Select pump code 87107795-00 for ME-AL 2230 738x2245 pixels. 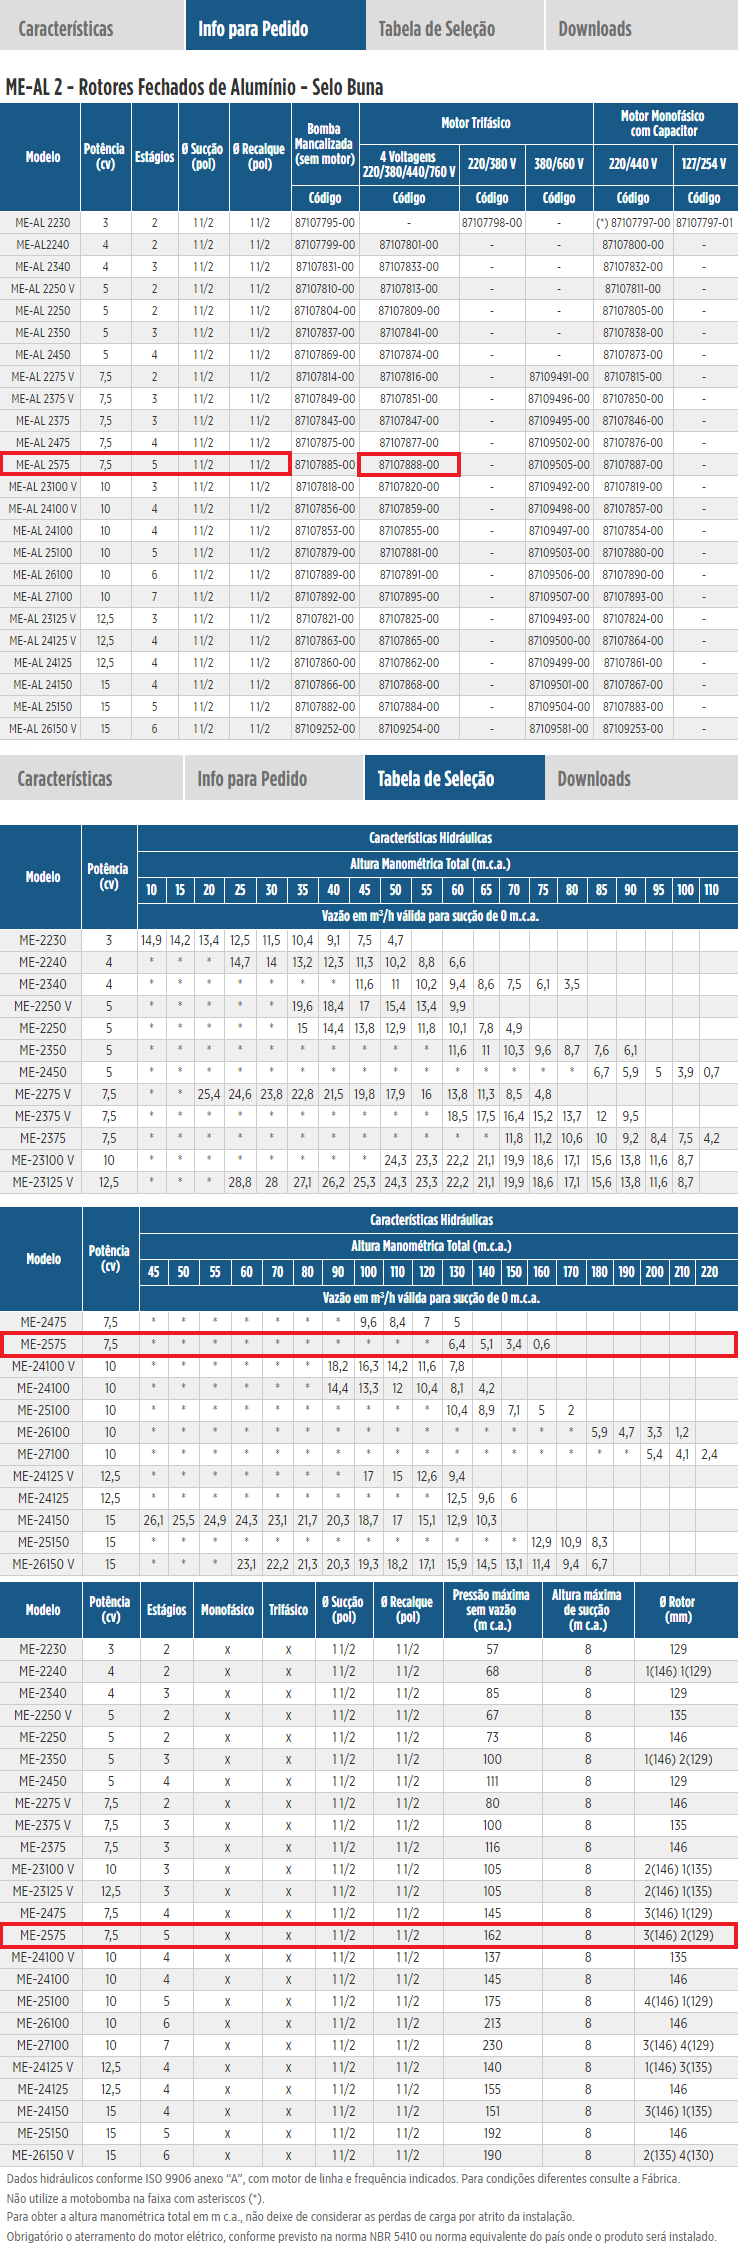324,223
